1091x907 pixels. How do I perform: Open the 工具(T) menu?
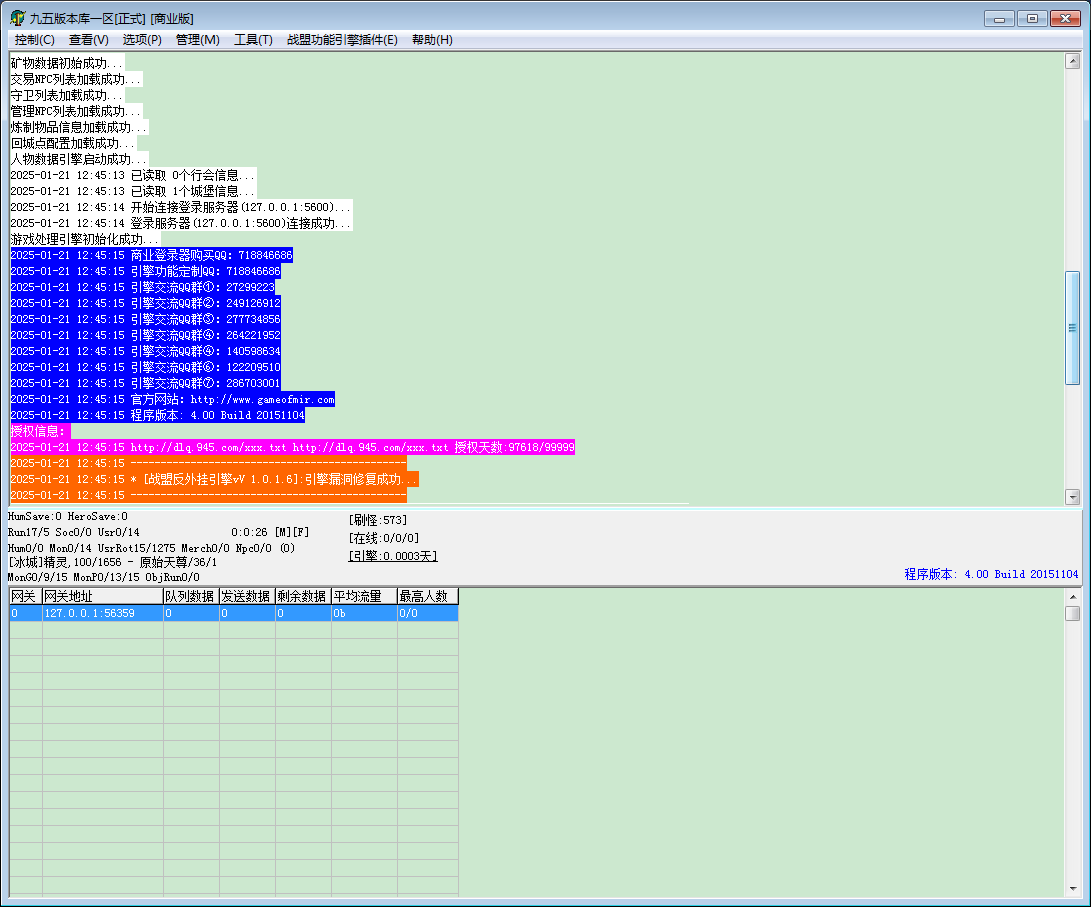click(253, 40)
